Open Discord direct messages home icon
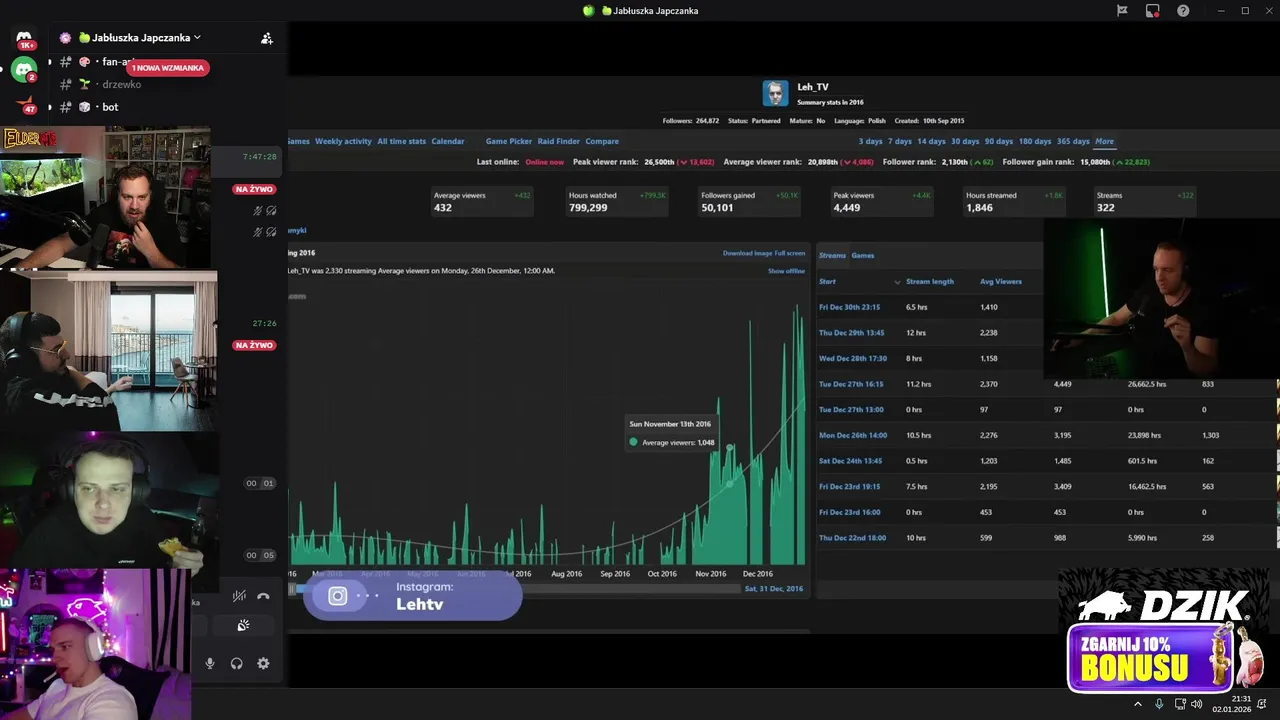Screen dimensions: 1280x720 click(x=24, y=38)
